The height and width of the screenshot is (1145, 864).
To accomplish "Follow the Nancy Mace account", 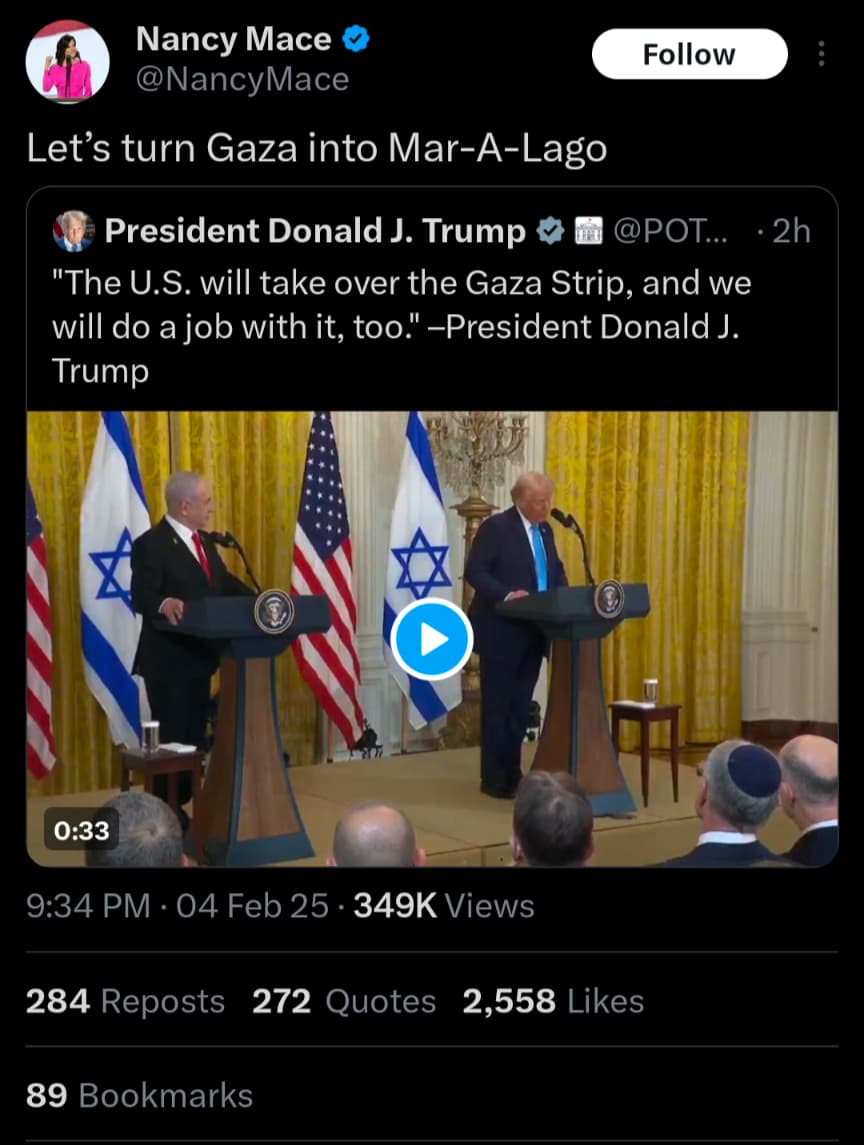I will point(689,54).
